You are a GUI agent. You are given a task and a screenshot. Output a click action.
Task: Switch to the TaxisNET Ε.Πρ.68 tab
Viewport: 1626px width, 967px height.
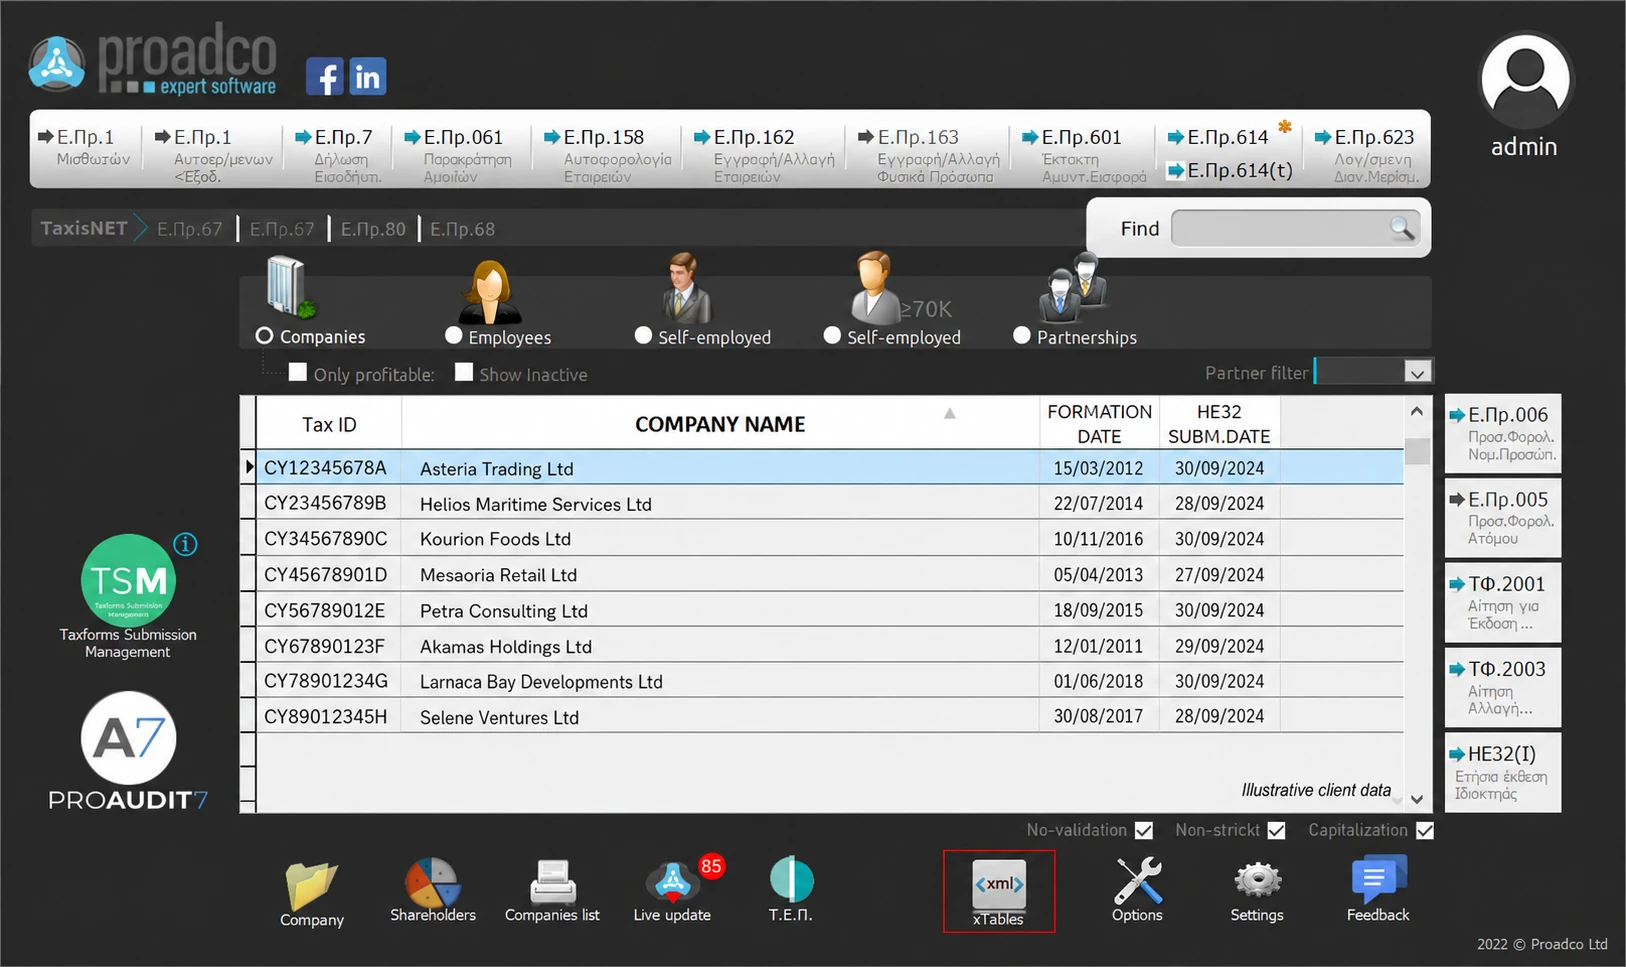point(463,229)
